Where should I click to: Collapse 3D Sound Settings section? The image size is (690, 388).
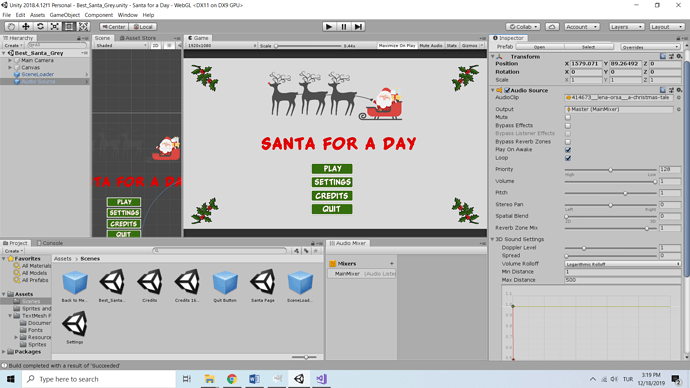492,239
